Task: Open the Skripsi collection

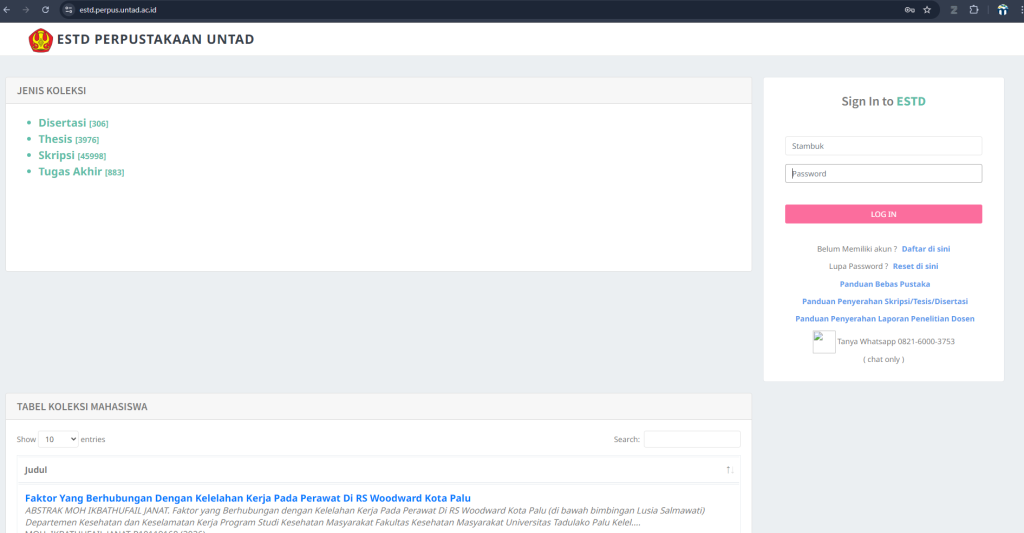Action: click(x=57, y=156)
